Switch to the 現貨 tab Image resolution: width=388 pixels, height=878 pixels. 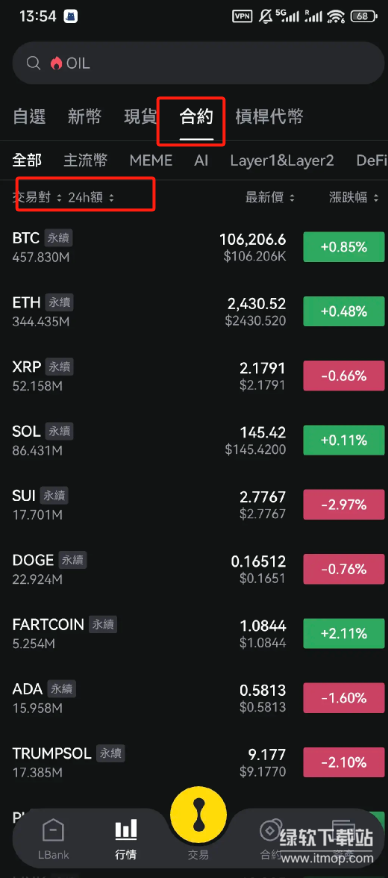pos(141,117)
